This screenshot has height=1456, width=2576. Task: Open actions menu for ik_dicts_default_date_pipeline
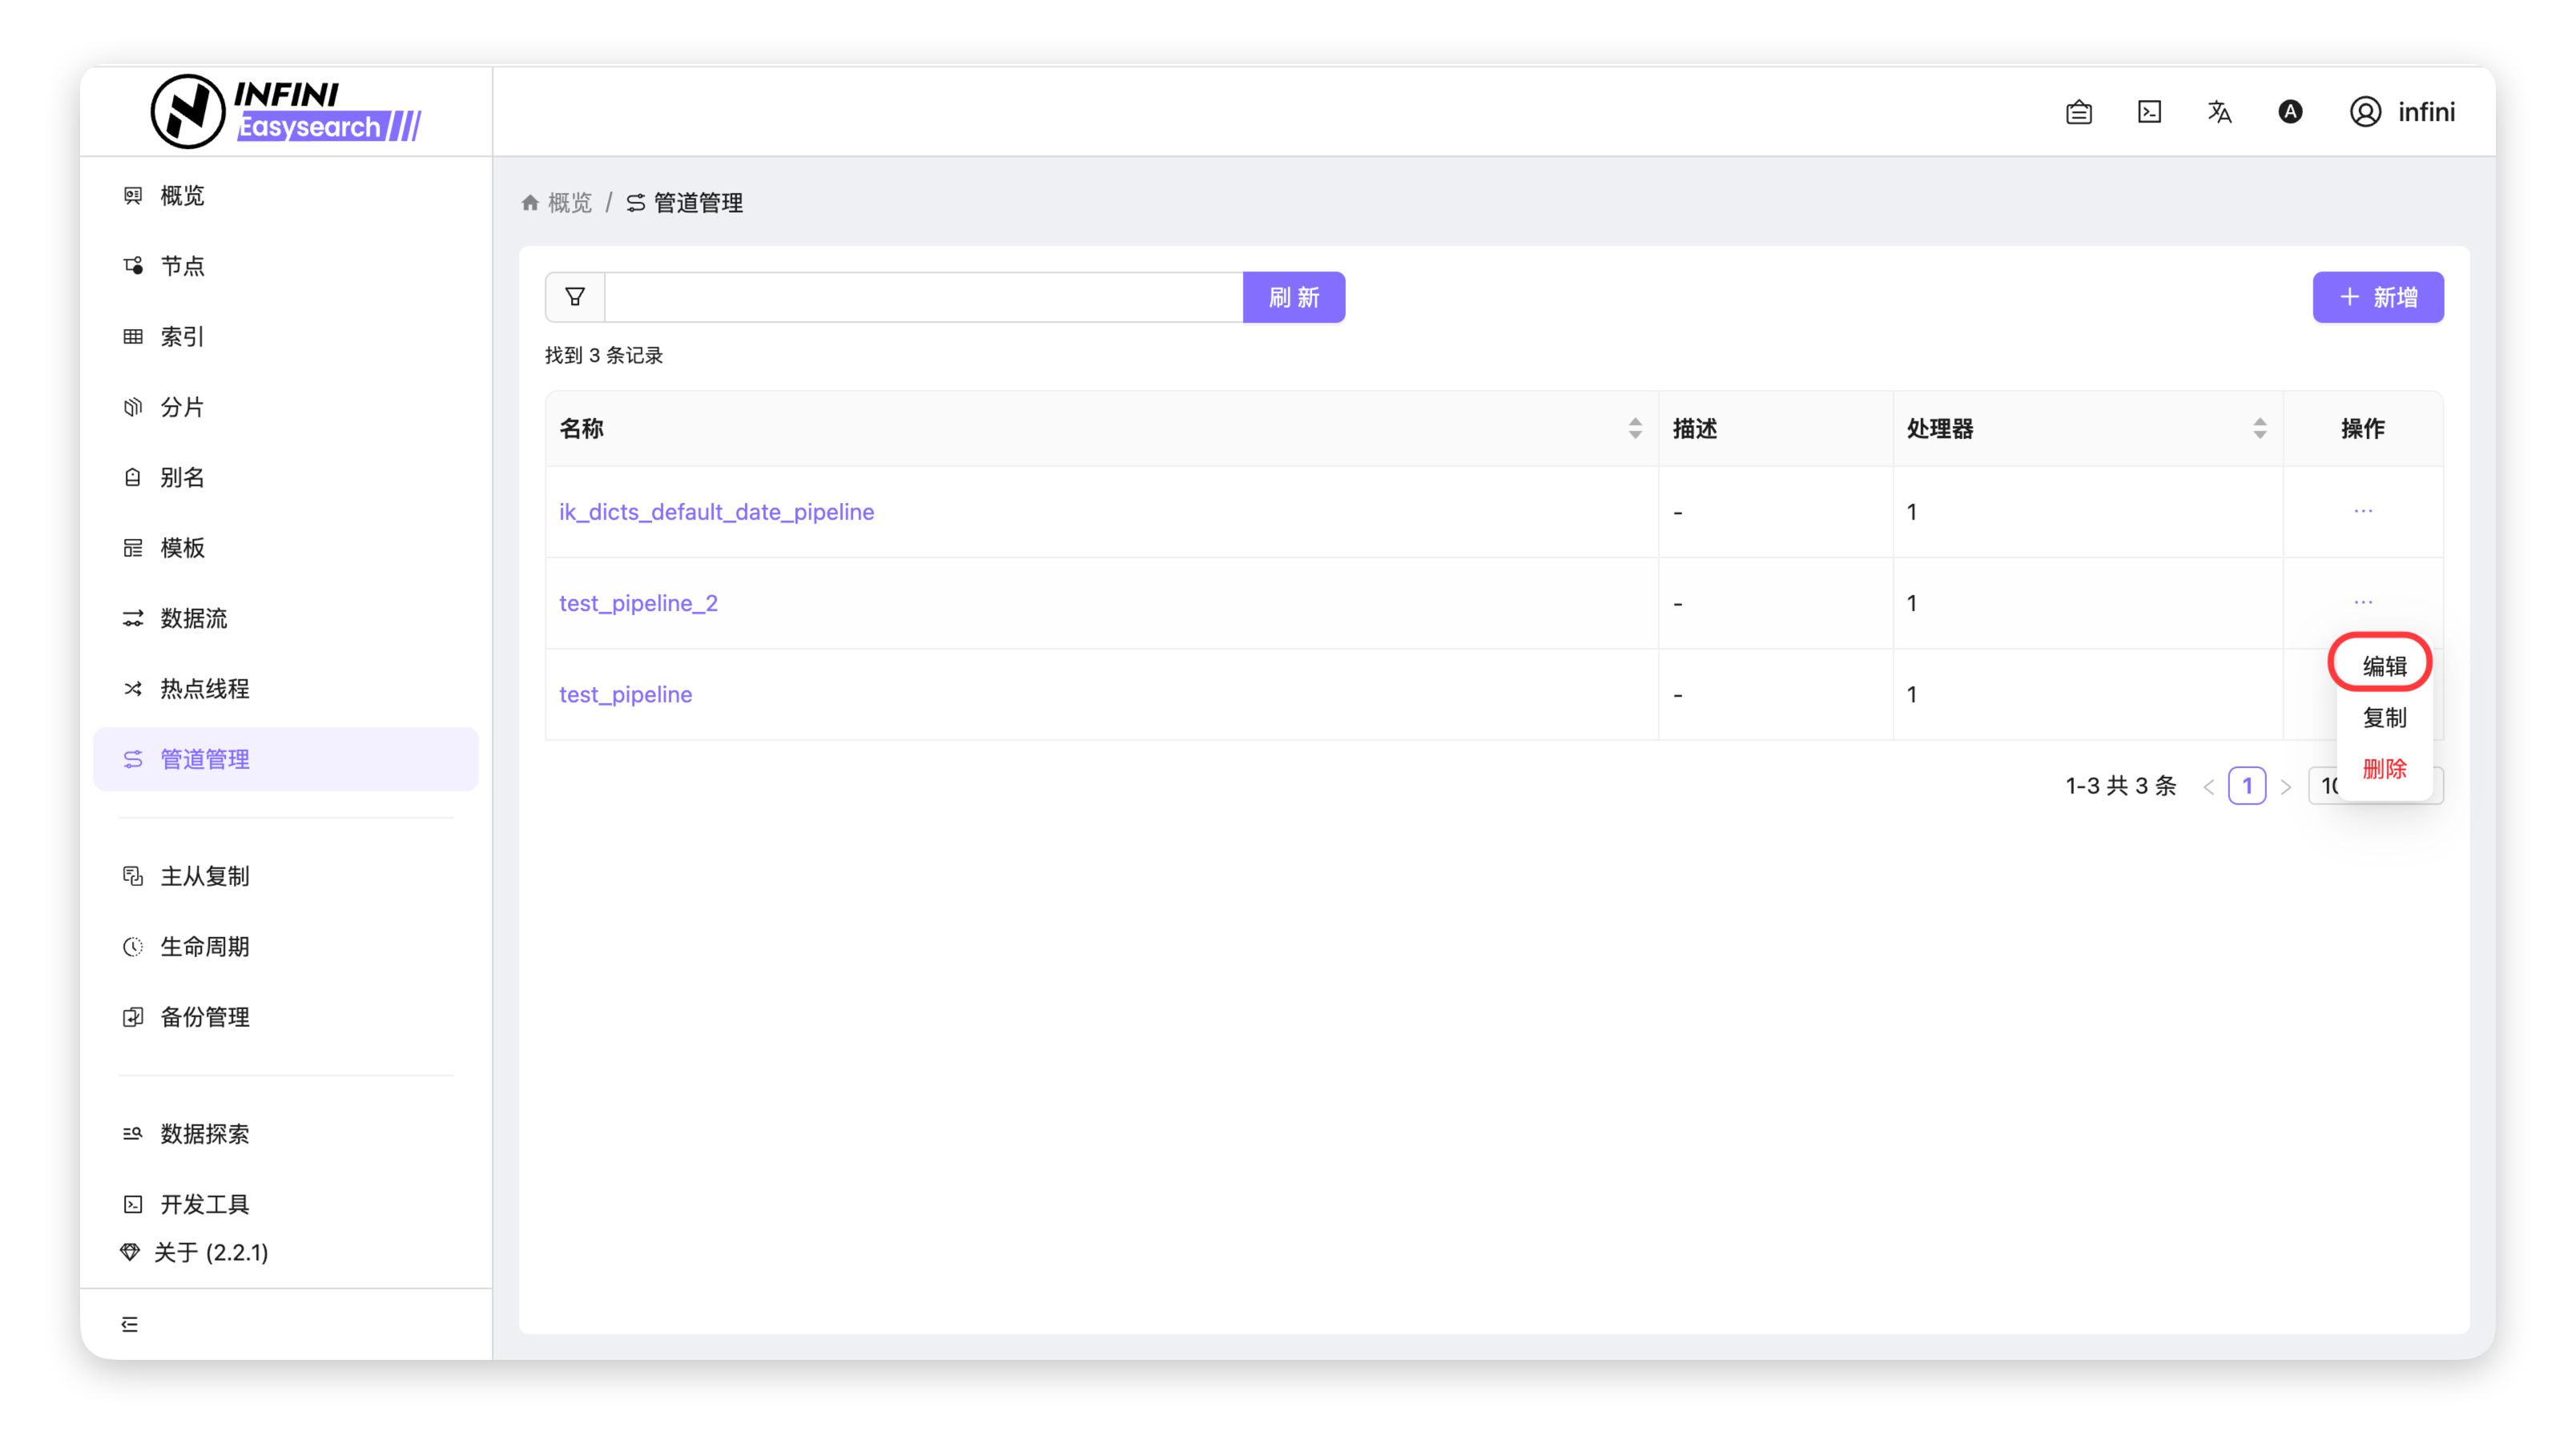click(2363, 511)
